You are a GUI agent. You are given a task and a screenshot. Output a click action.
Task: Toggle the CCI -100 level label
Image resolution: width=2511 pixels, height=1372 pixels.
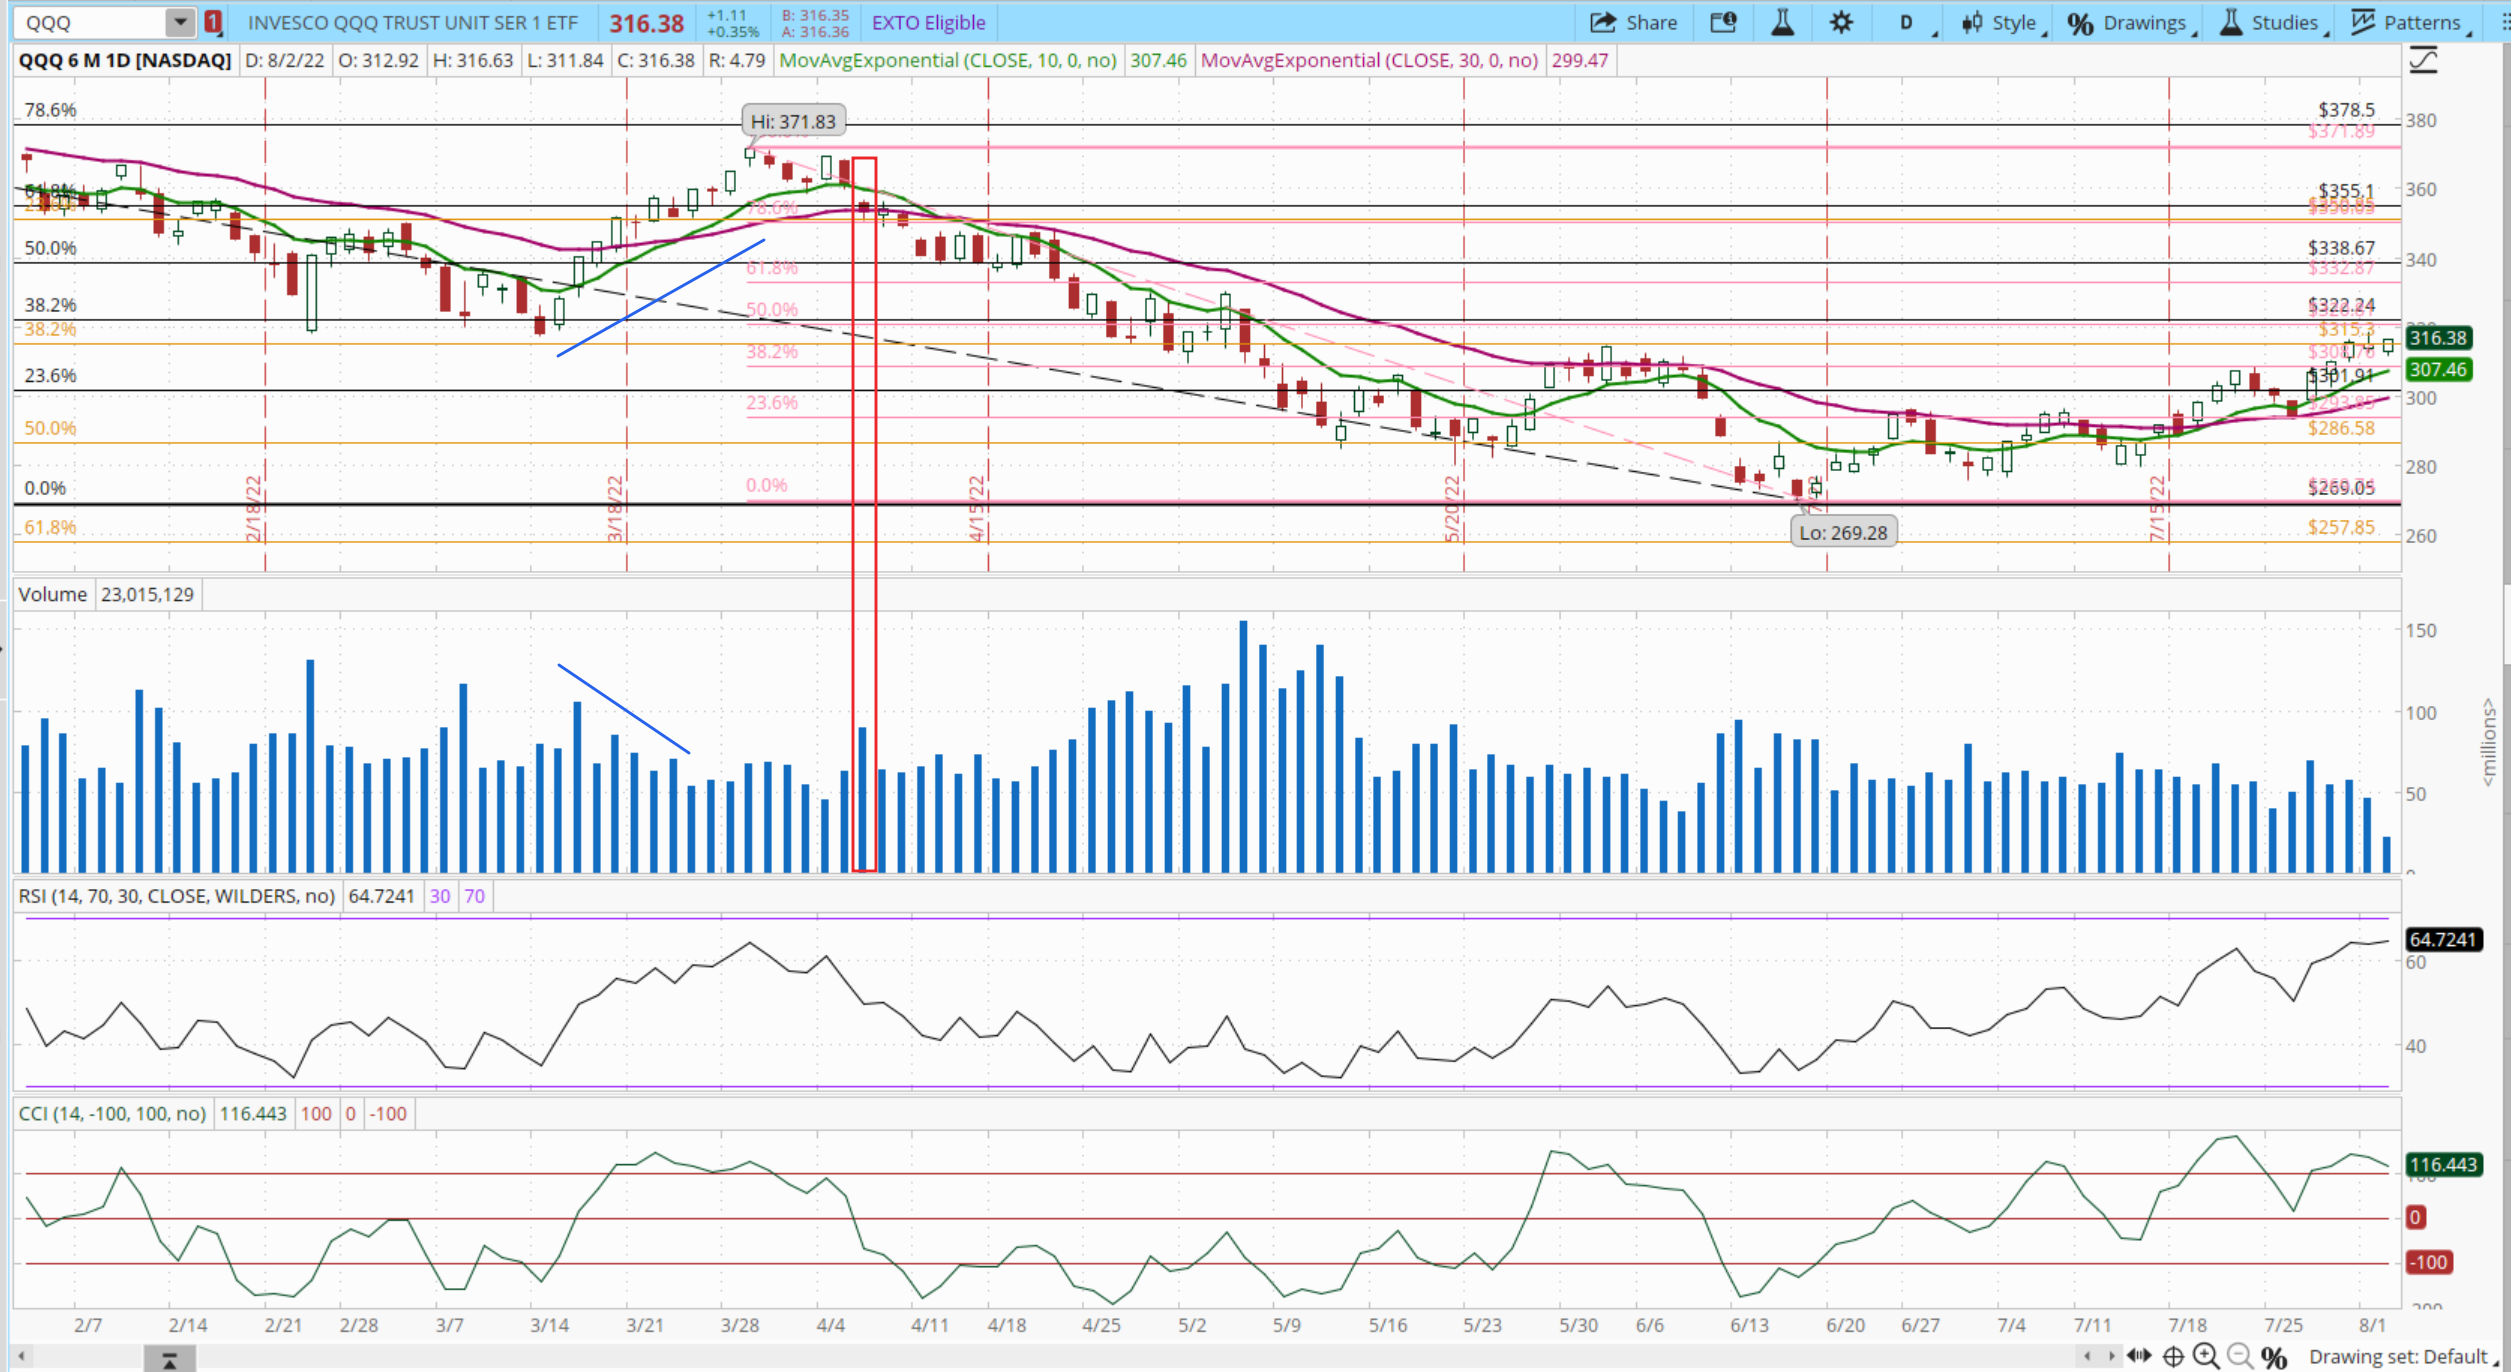388,1113
